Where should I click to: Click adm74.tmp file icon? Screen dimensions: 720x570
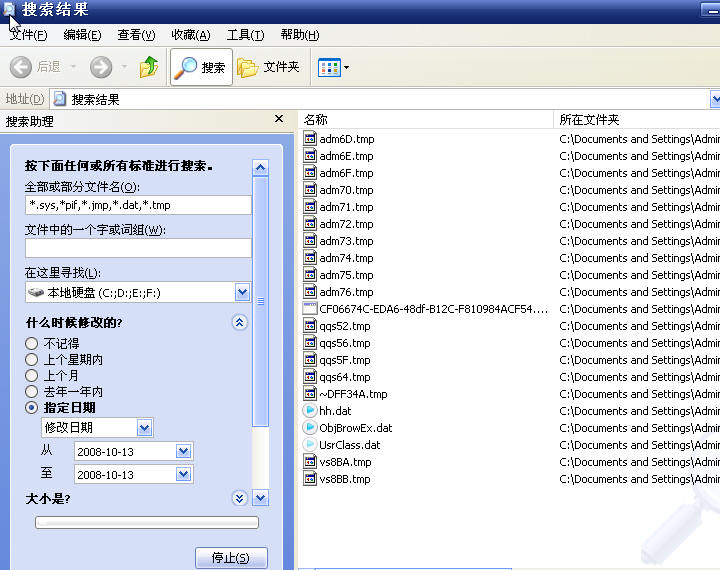click(x=310, y=257)
